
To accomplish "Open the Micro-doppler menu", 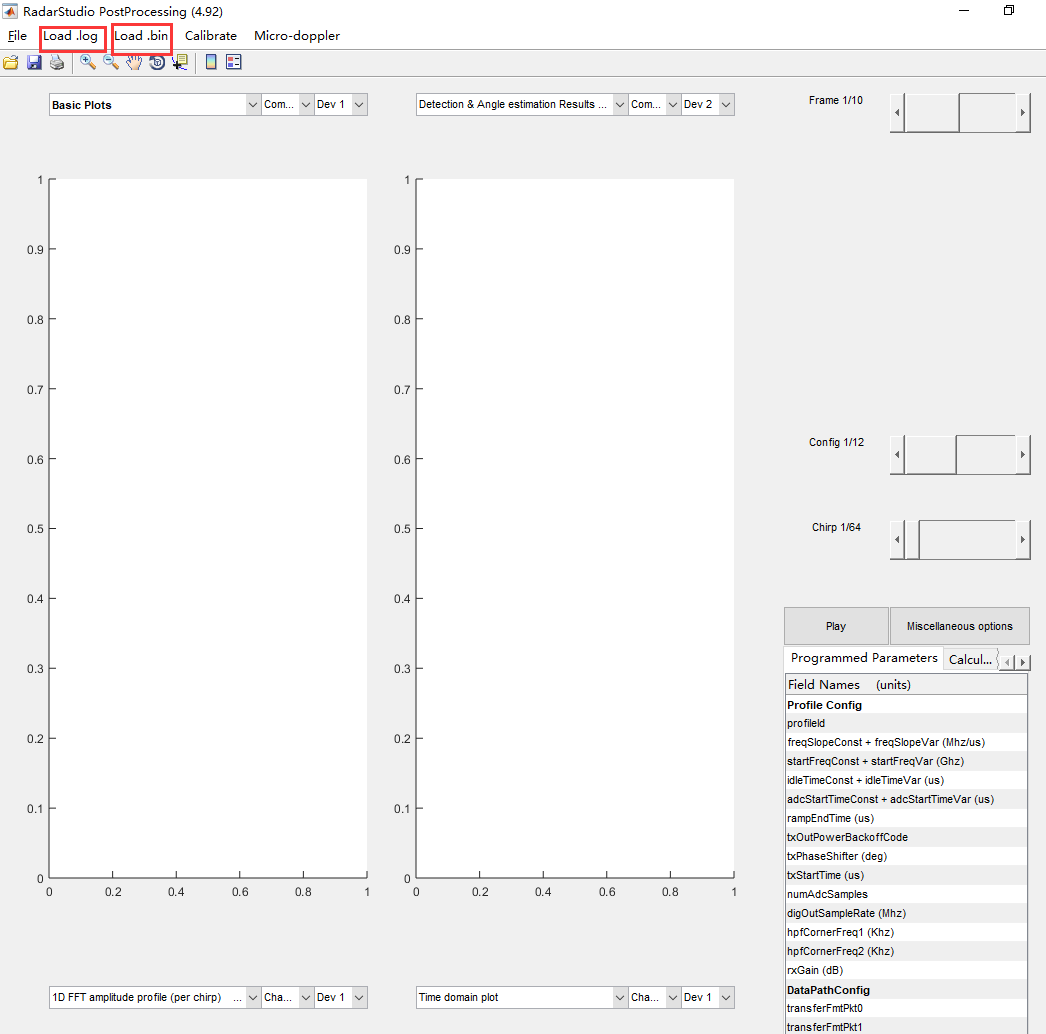I will click(297, 36).
